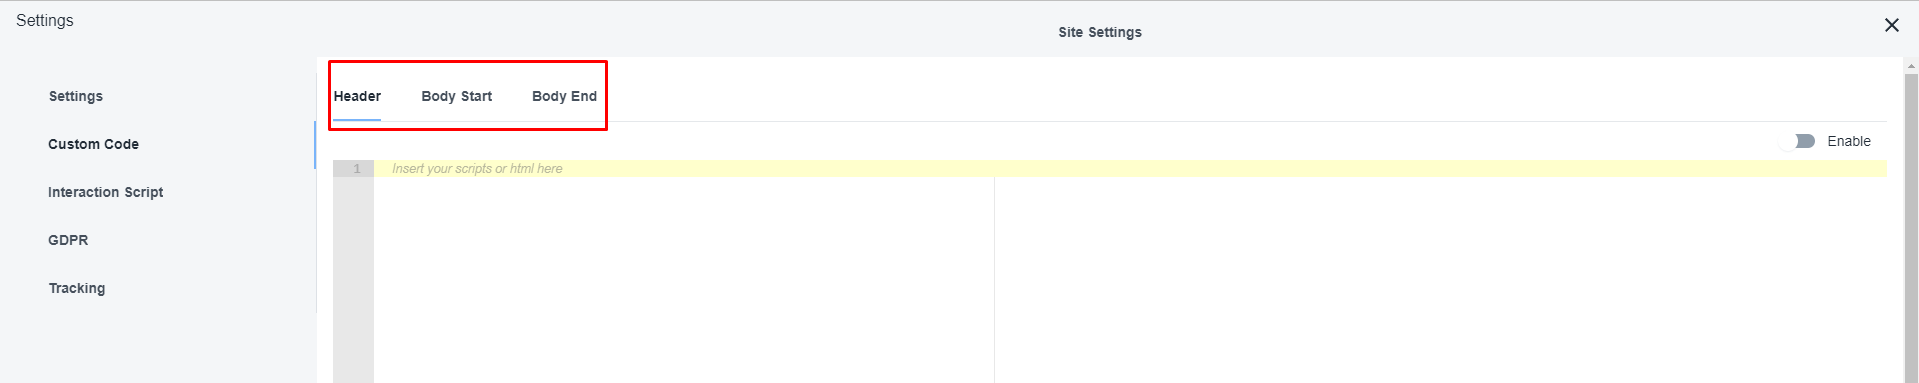Screen dimensions: 1919x383
Task: Select line number 1 in the gutter
Action: (x=356, y=169)
